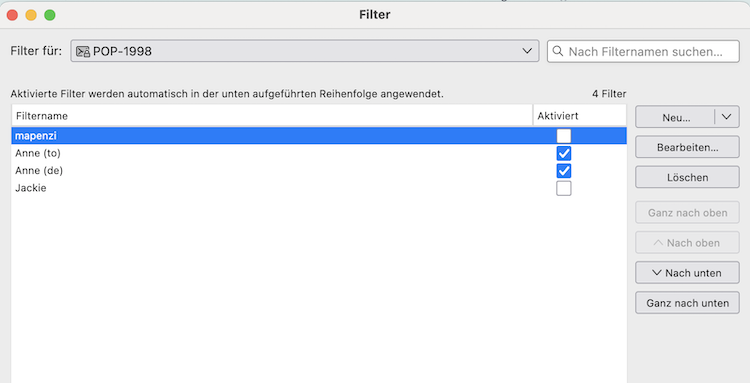750x383 pixels.
Task: Select the Anne (de) filter row
Action: (319, 171)
